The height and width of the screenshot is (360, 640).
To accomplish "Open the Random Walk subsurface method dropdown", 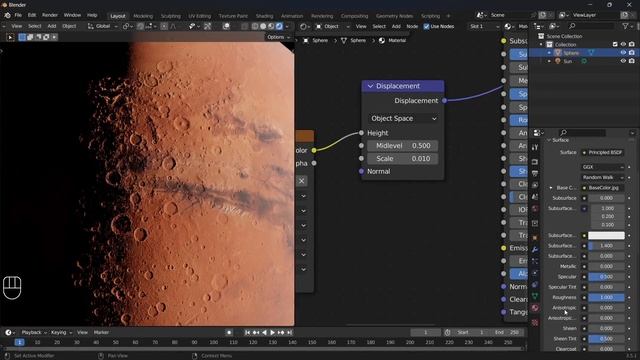I will pyautogui.click(x=602, y=177).
